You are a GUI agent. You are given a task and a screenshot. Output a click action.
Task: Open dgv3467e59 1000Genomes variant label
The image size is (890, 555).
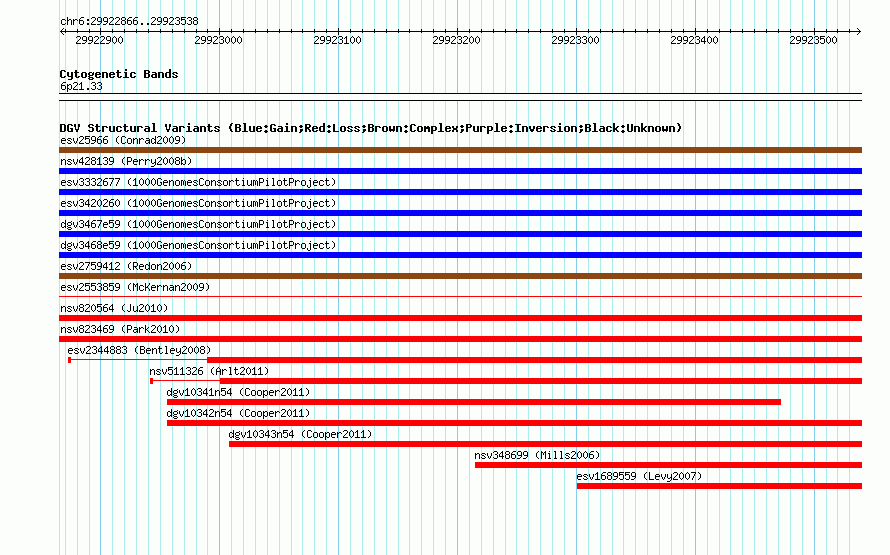(x=198, y=224)
